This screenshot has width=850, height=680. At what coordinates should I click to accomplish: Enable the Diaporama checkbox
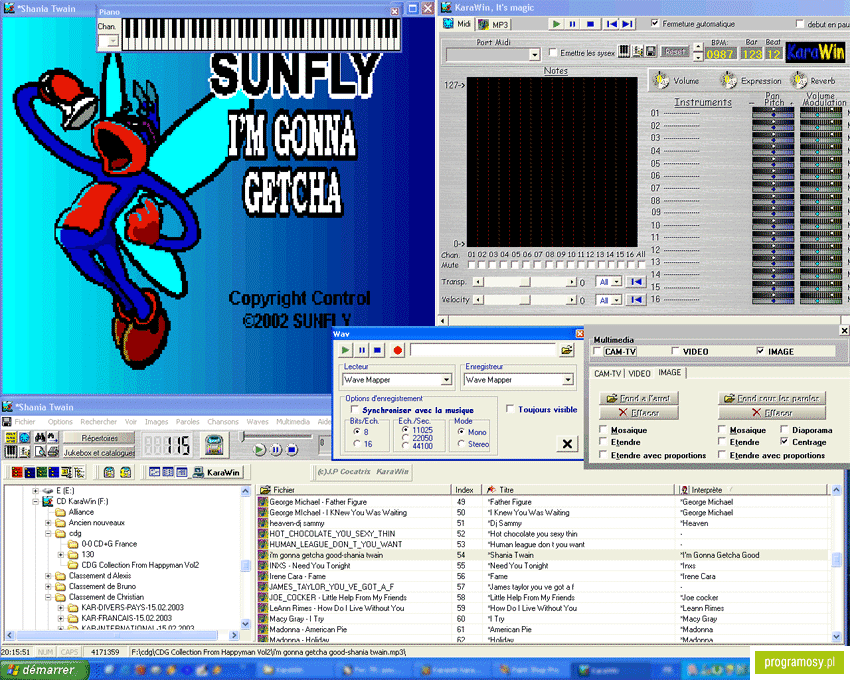[x=784, y=429]
